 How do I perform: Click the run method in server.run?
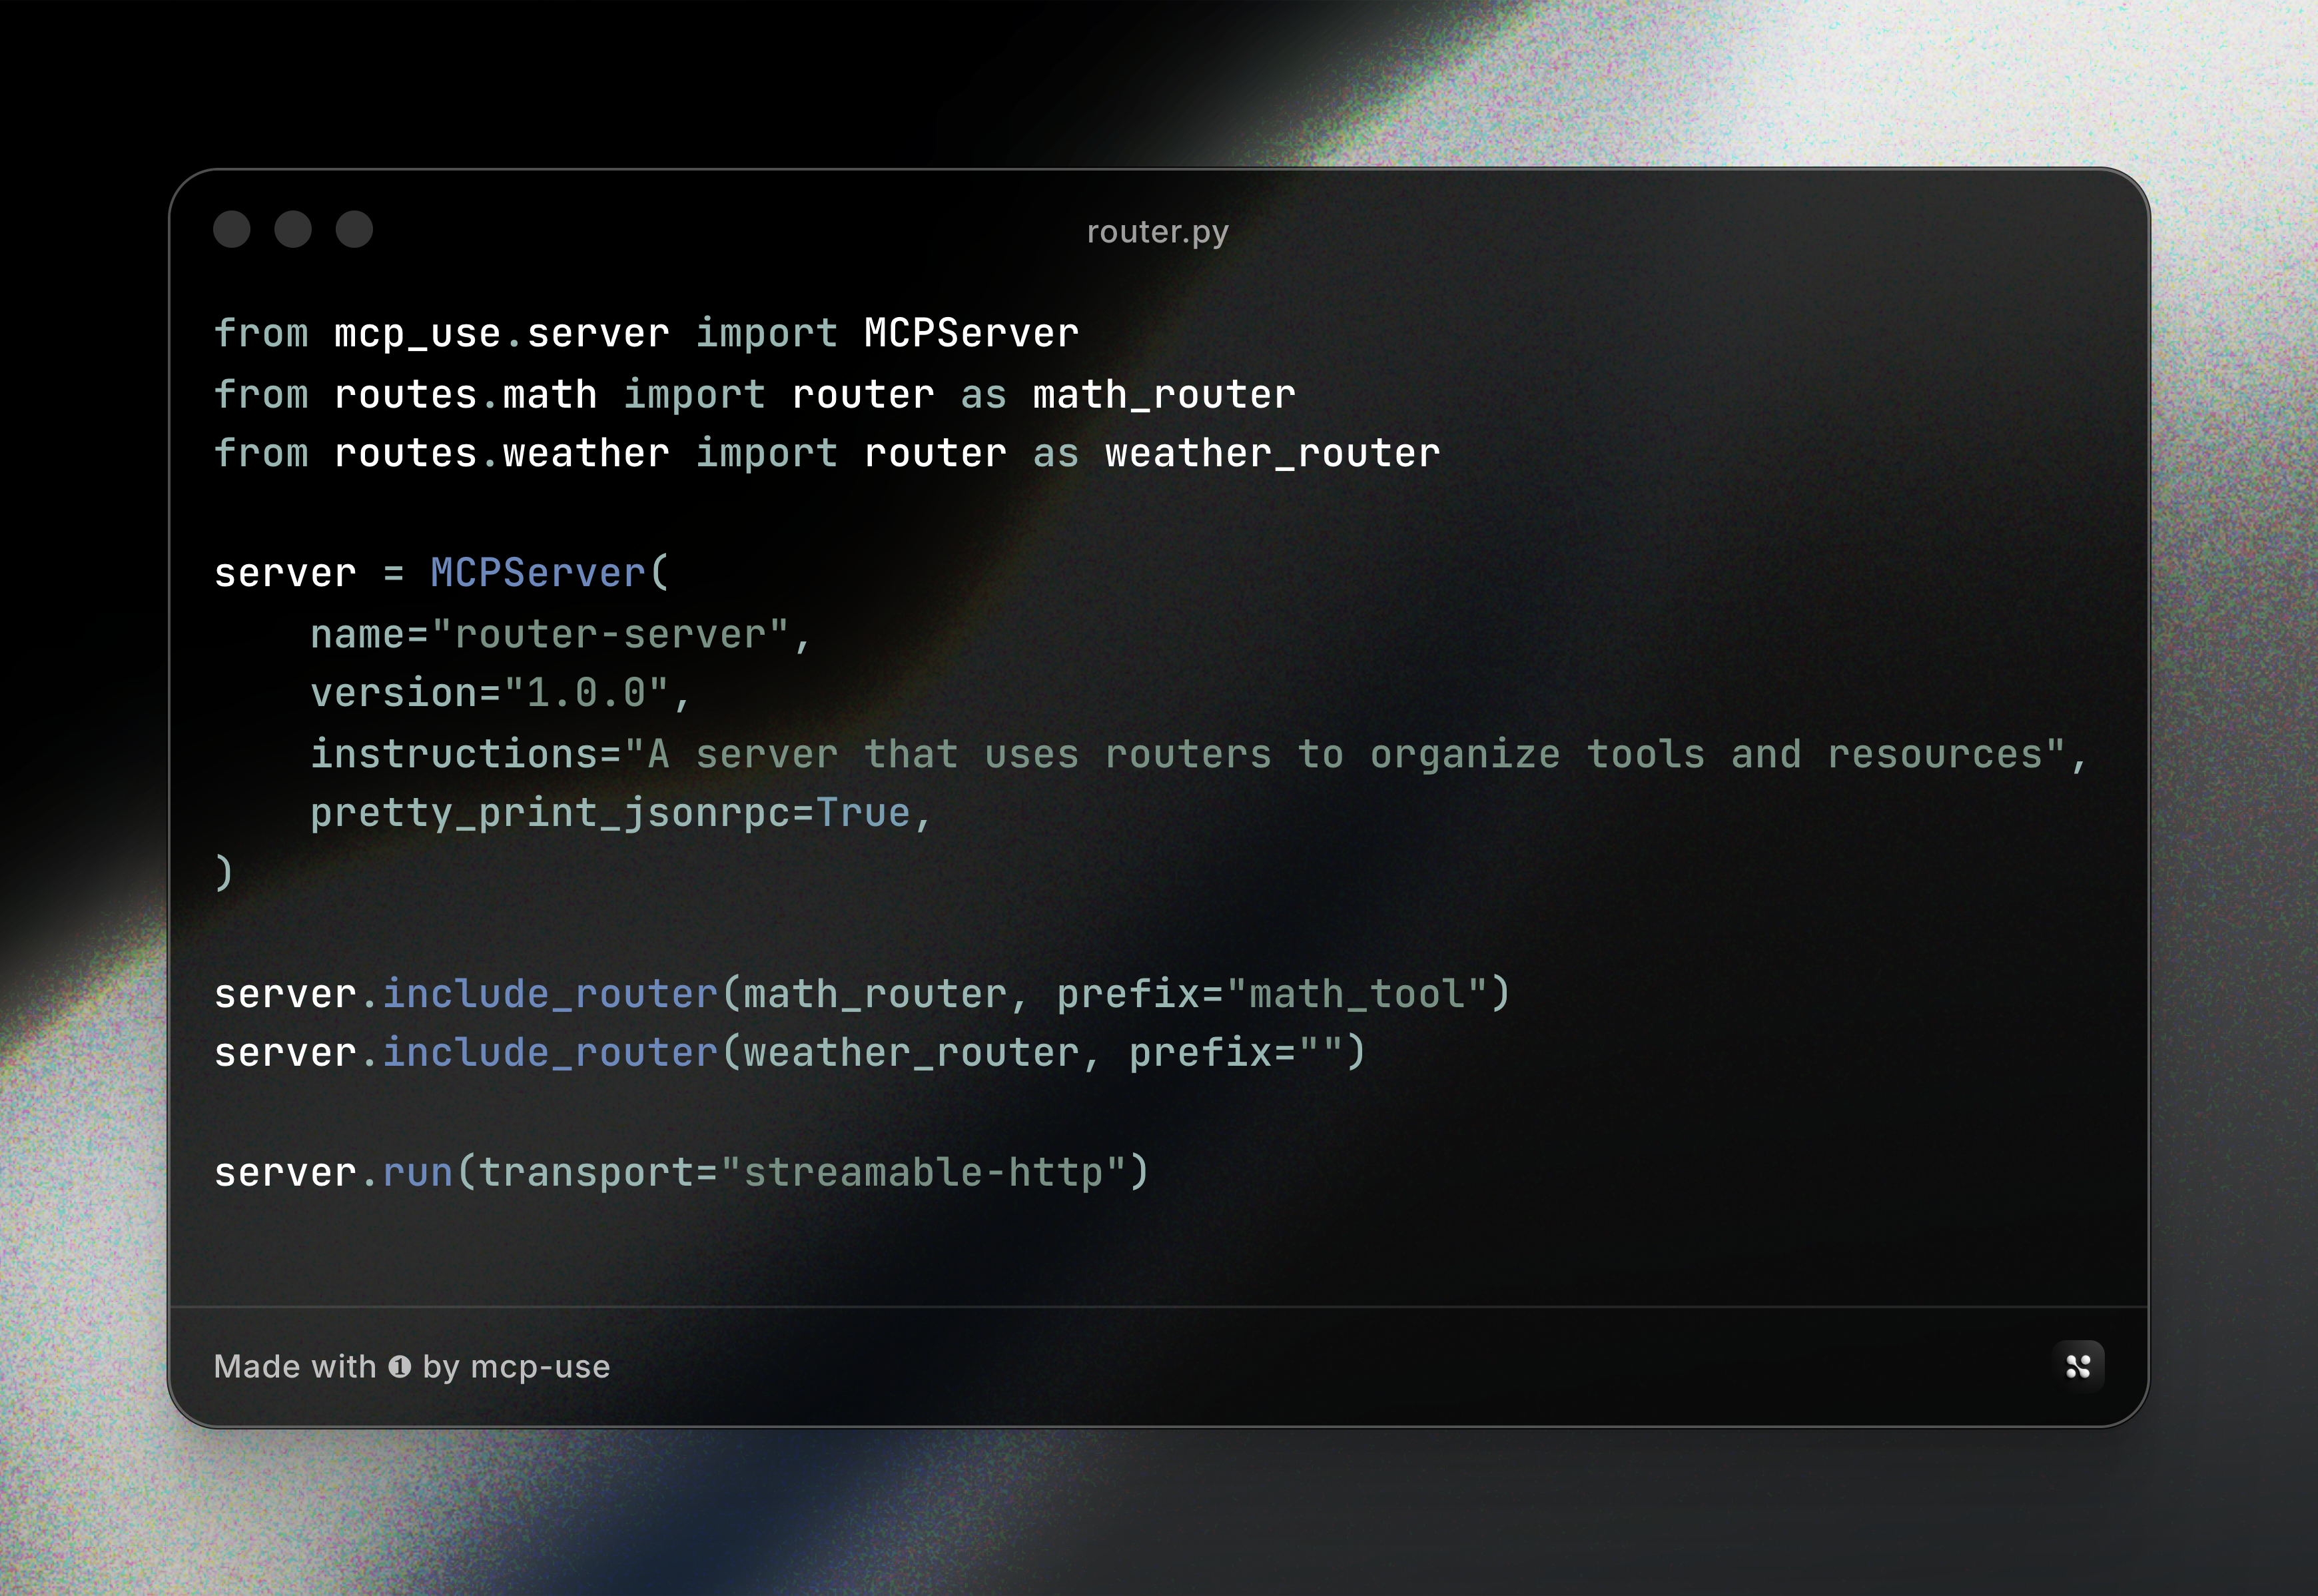tap(418, 1172)
